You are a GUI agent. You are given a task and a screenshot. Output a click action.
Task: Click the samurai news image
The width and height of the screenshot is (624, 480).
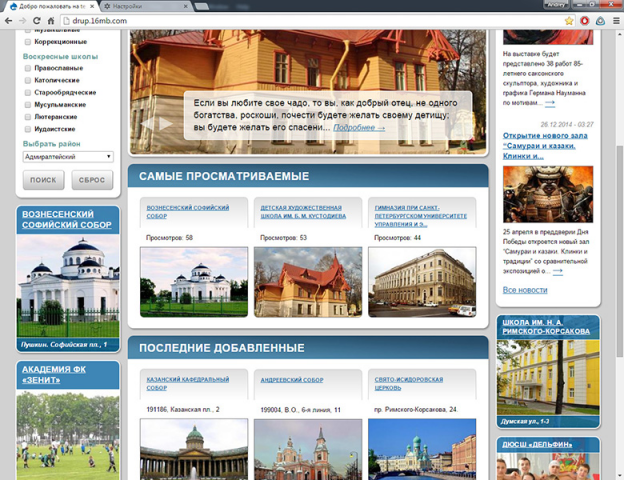click(548, 194)
